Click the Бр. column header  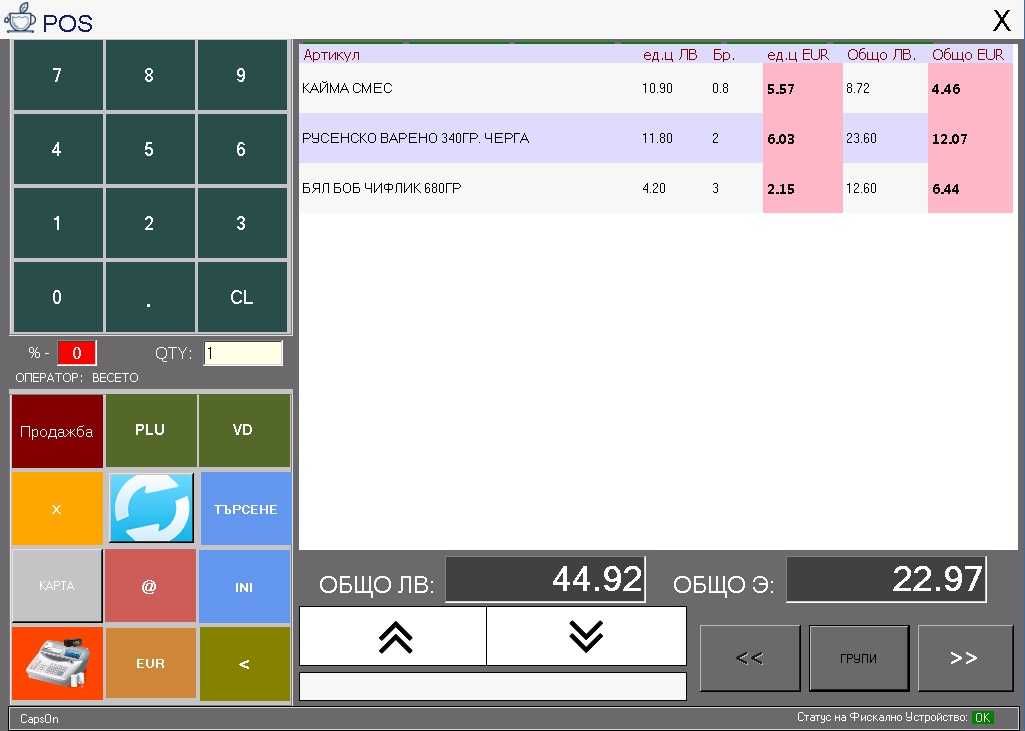tap(724, 55)
